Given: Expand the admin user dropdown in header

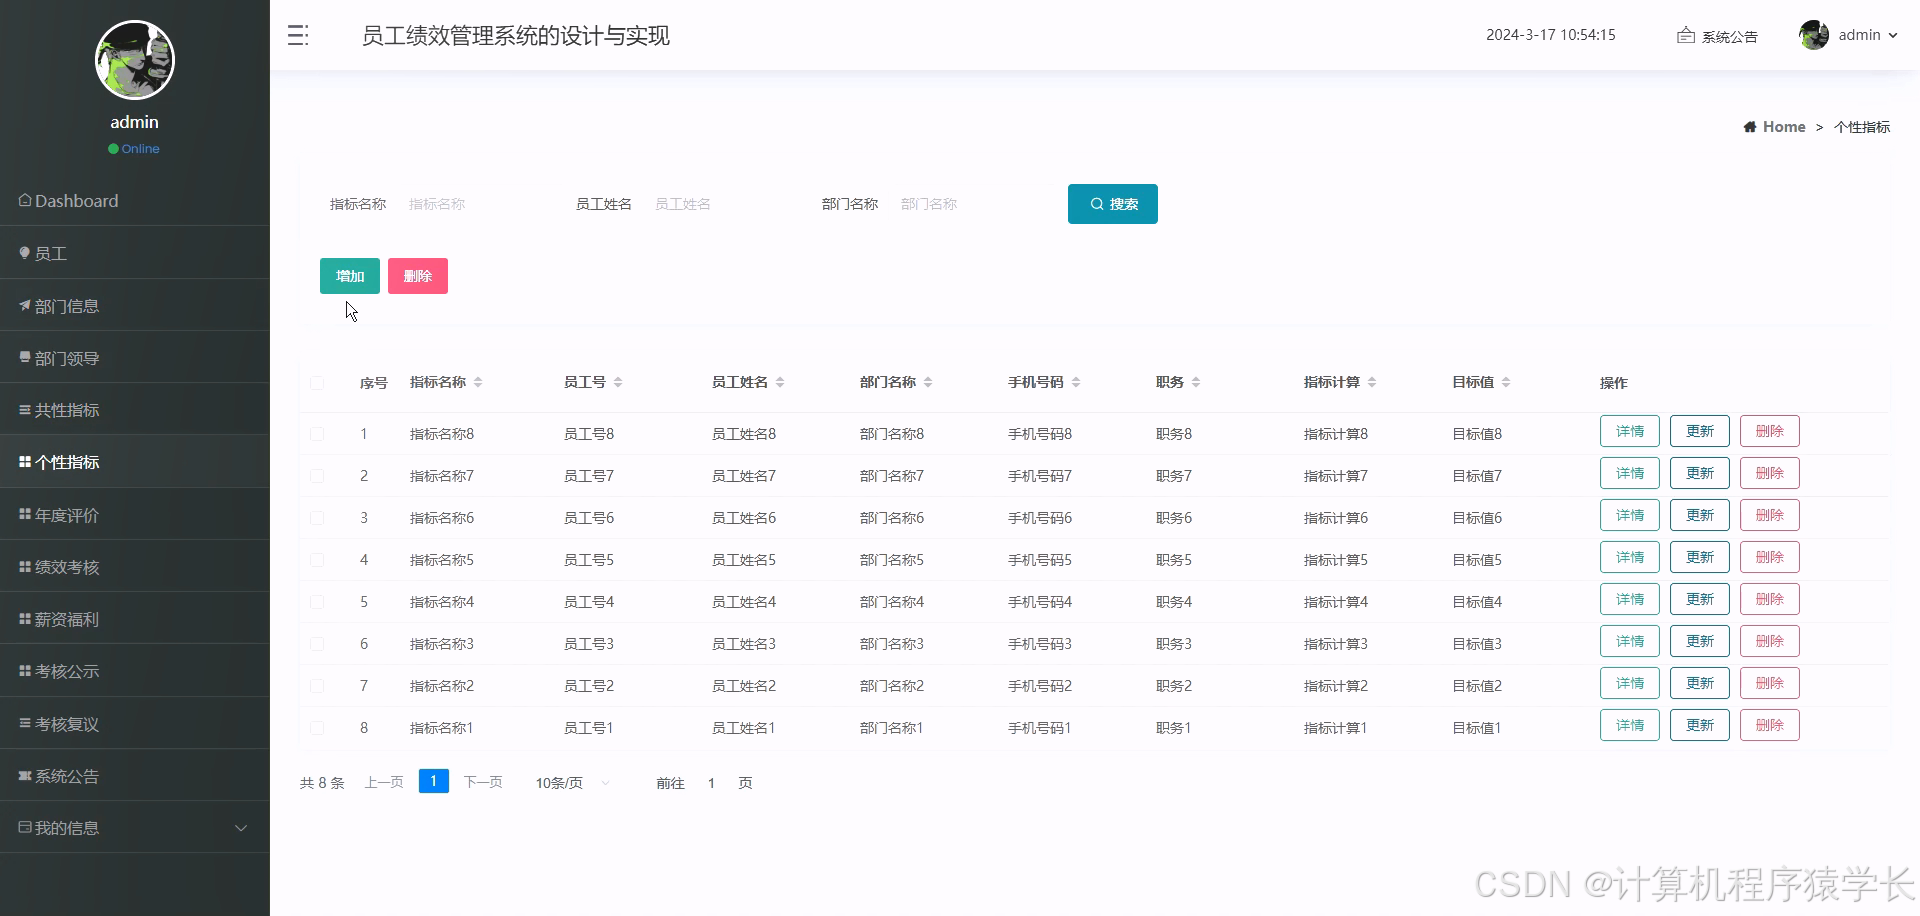Looking at the screenshot, I should point(1892,35).
